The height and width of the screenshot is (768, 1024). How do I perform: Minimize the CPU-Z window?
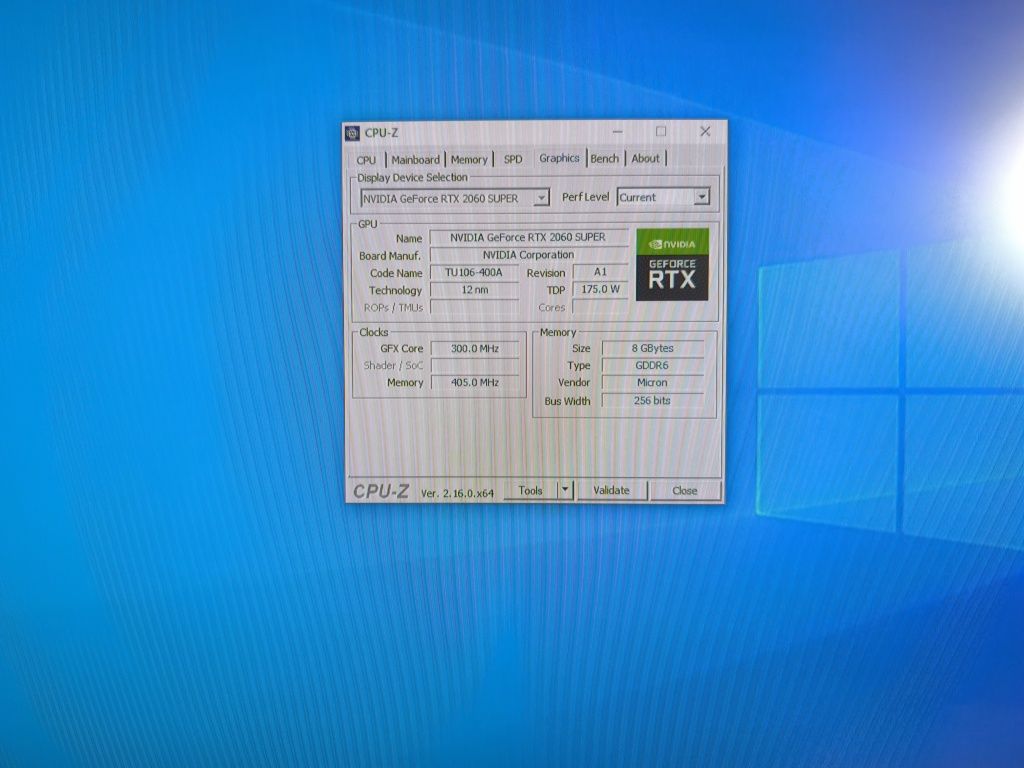click(x=617, y=132)
